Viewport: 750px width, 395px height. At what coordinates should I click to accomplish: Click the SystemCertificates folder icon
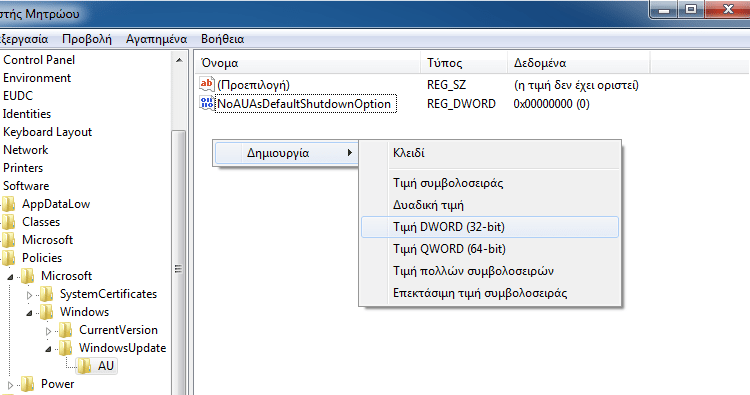click(x=46, y=294)
